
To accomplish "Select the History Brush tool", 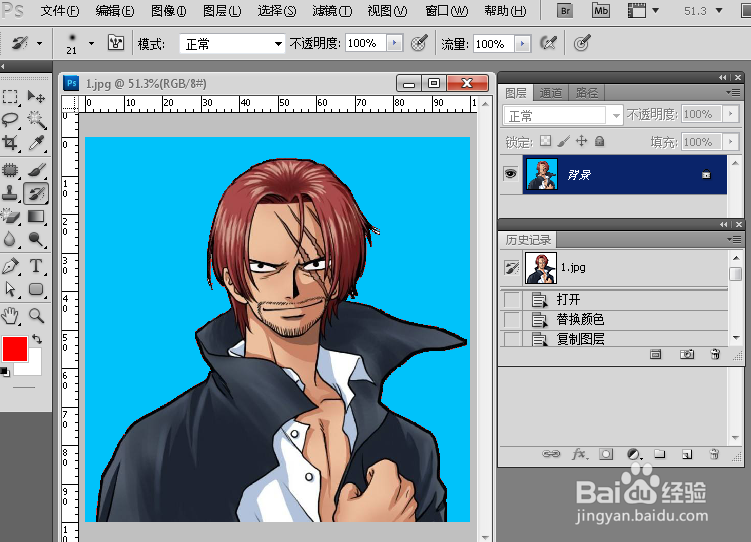I will tap(36, 193).
